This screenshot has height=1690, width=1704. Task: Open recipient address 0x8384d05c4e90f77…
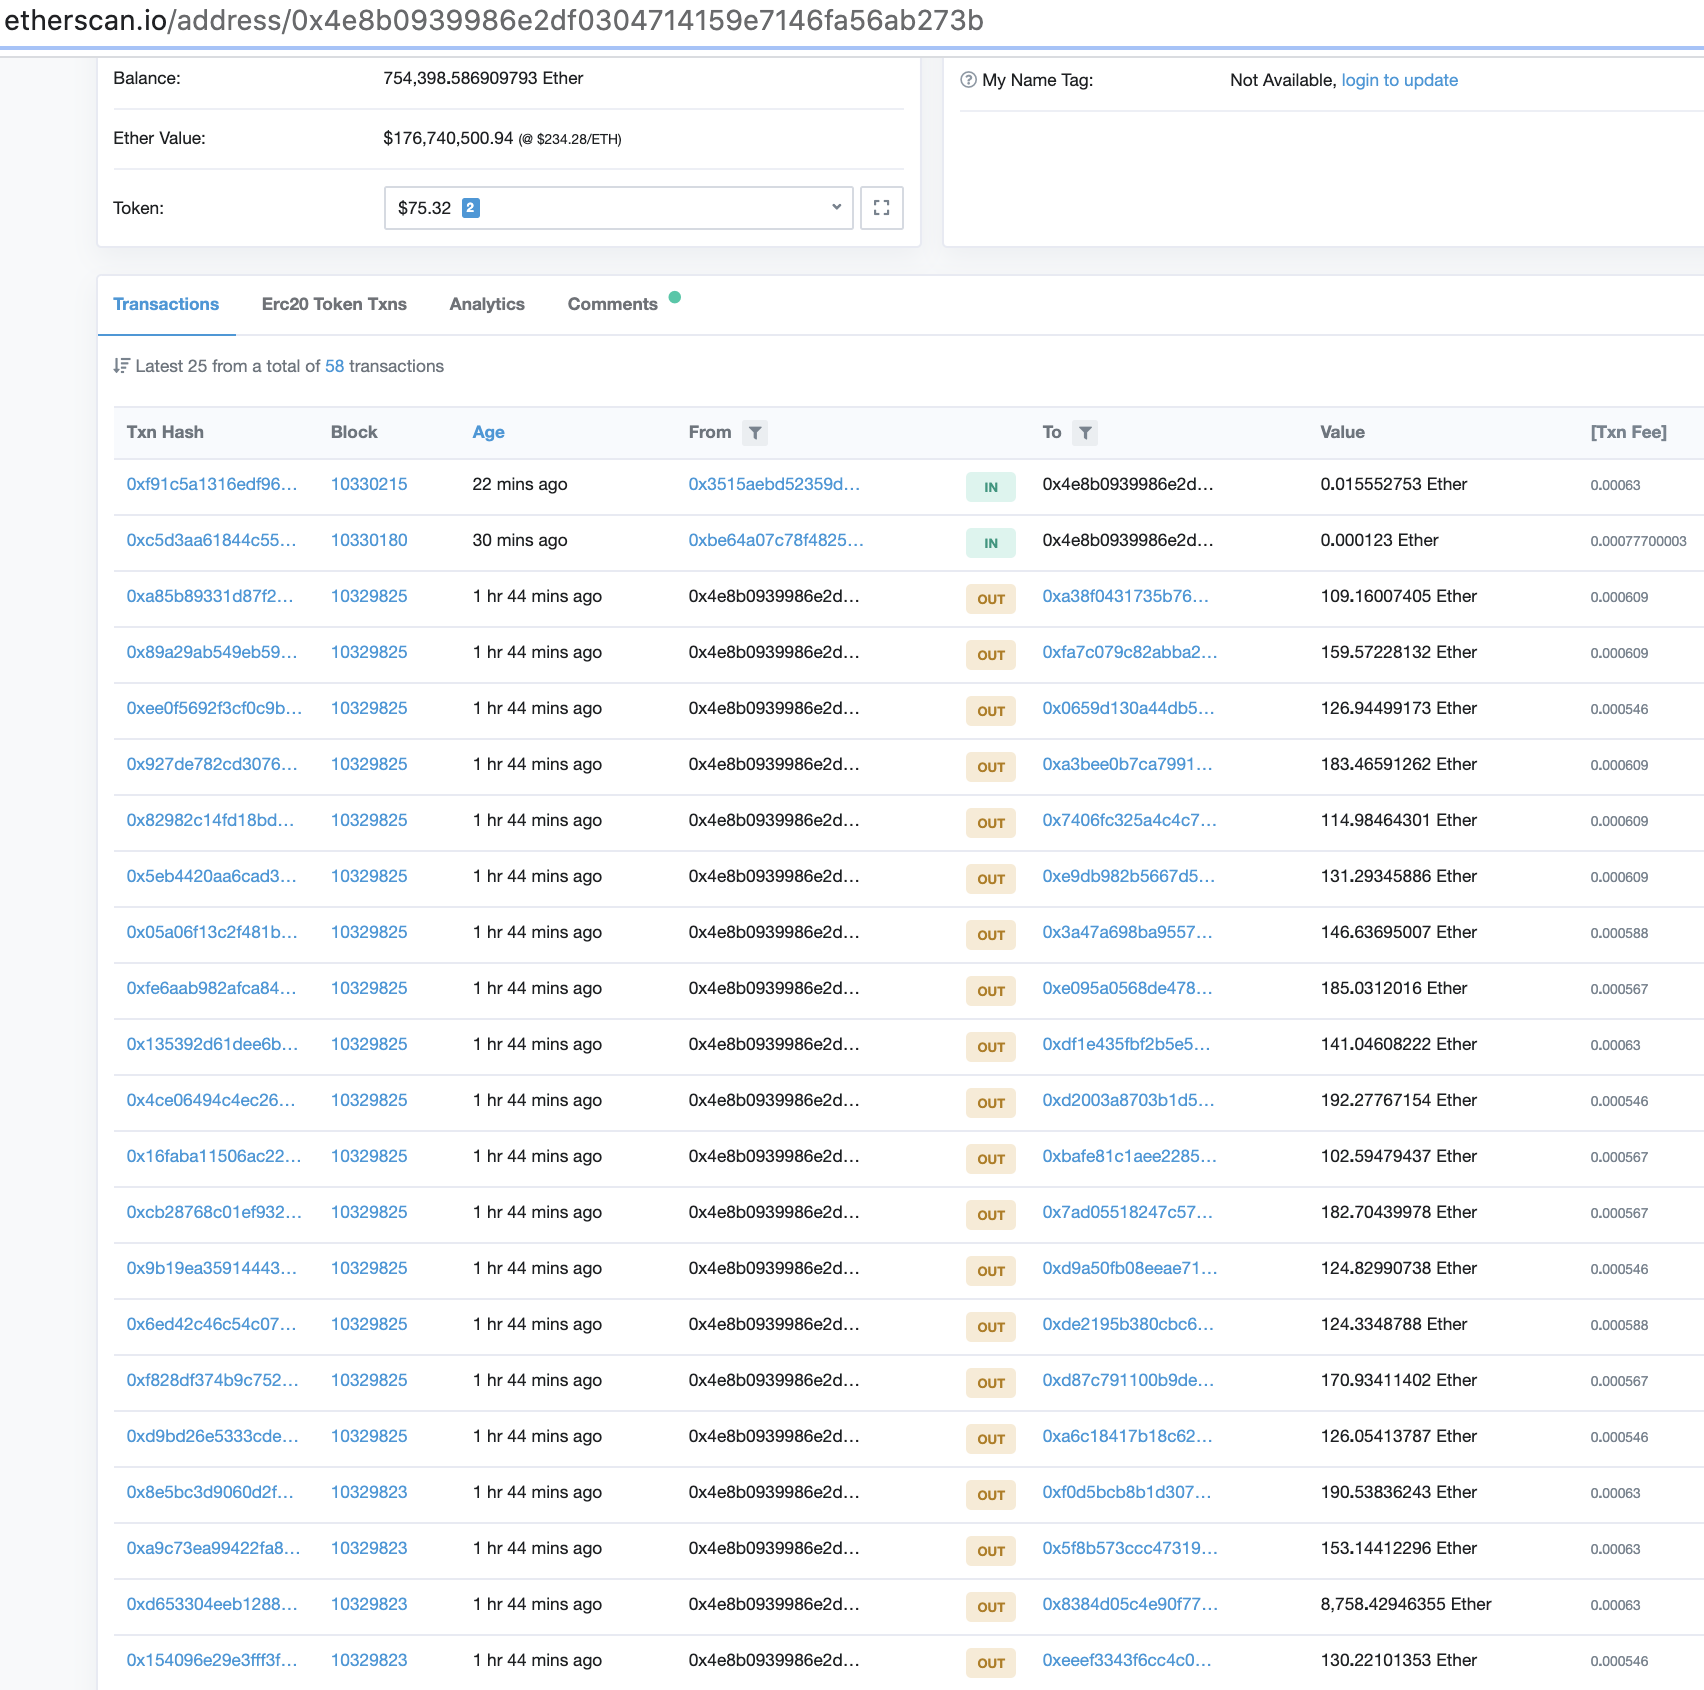1130,1604
